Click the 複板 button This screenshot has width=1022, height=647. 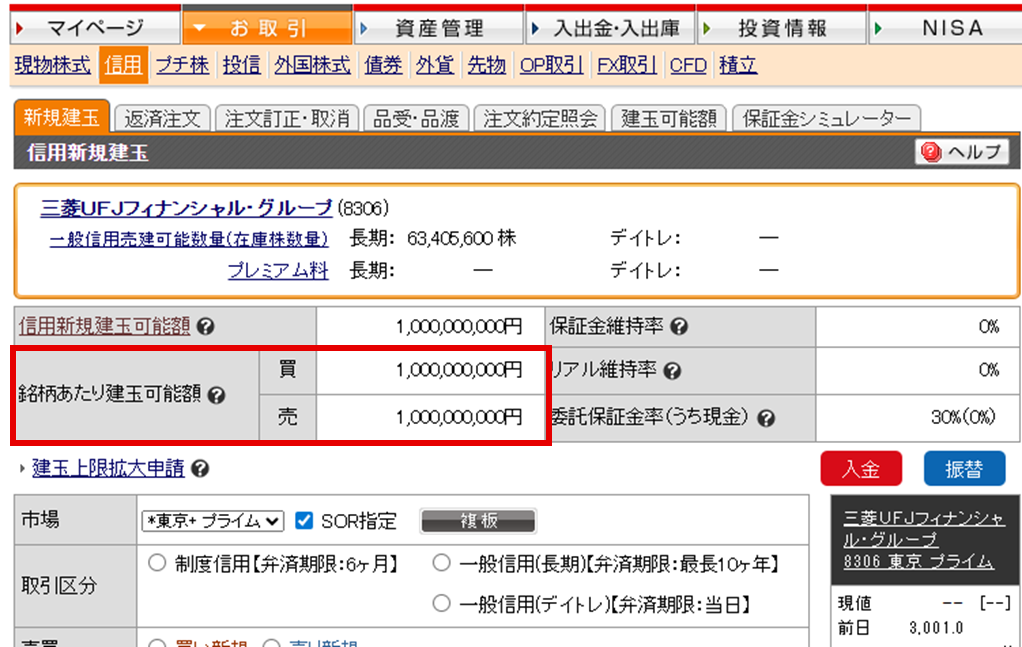pyautogui.click(x=477, y=521)
